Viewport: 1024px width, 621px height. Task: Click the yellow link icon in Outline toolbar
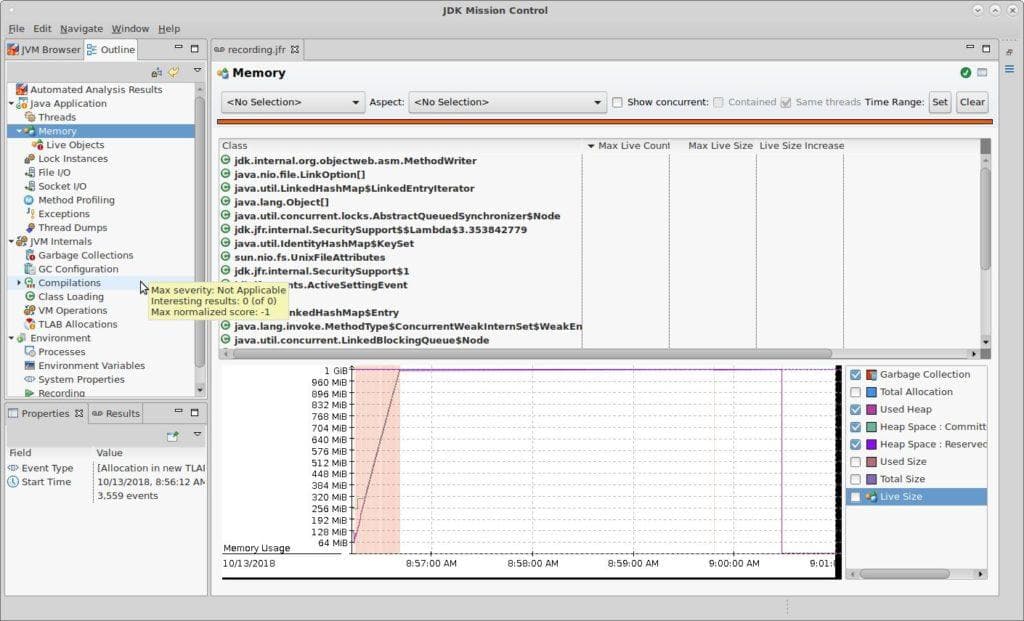(x=173, y=72)
